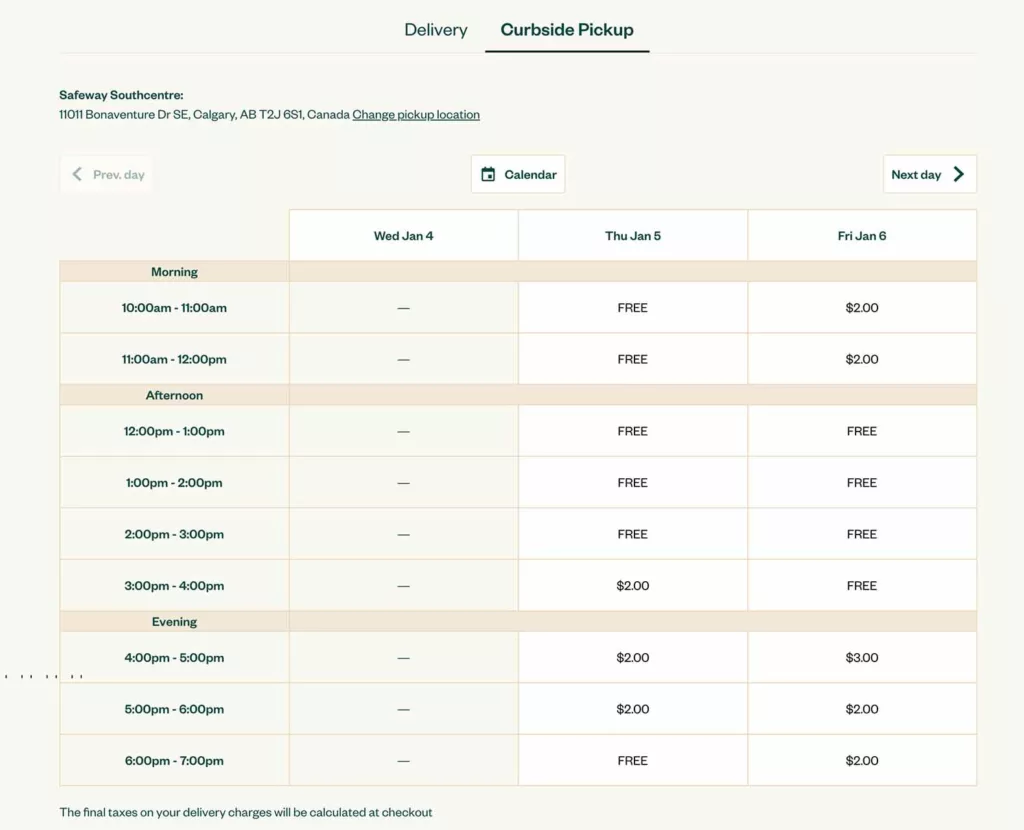
Task: Choose Fri Jan 6 10:00am-11:00am $2.00 slot
Action: [x=862, y=308]
